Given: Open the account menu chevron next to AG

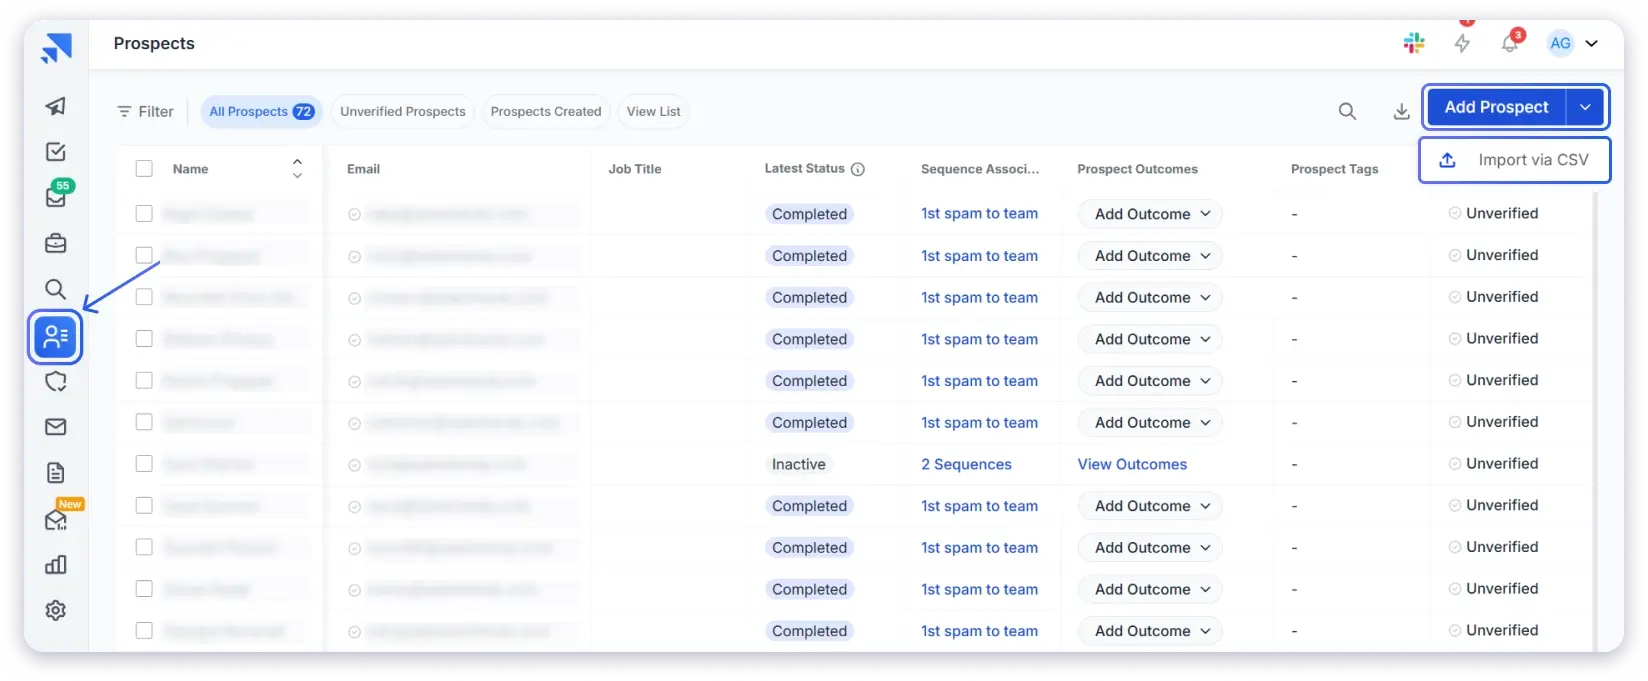Looking at the screenshot, I should [1591, 43].
